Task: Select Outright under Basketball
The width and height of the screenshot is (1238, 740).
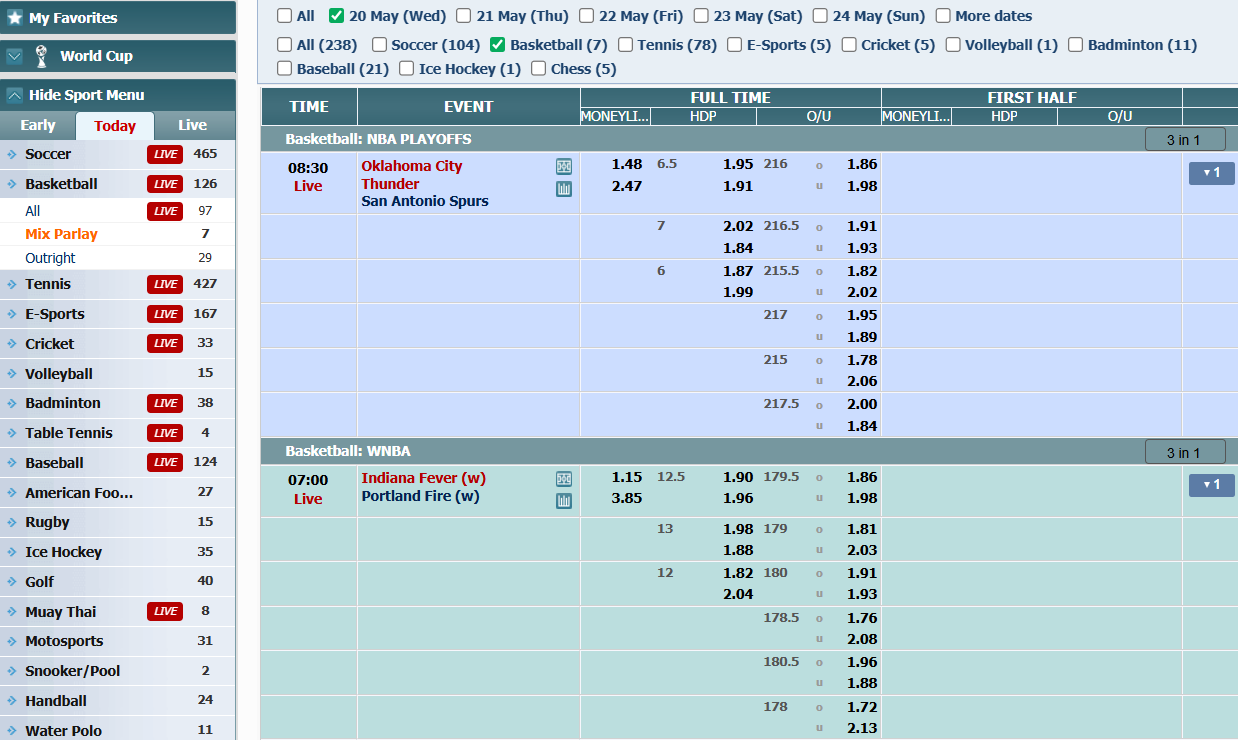Action: pyautogui.click(x=50, y=258)
